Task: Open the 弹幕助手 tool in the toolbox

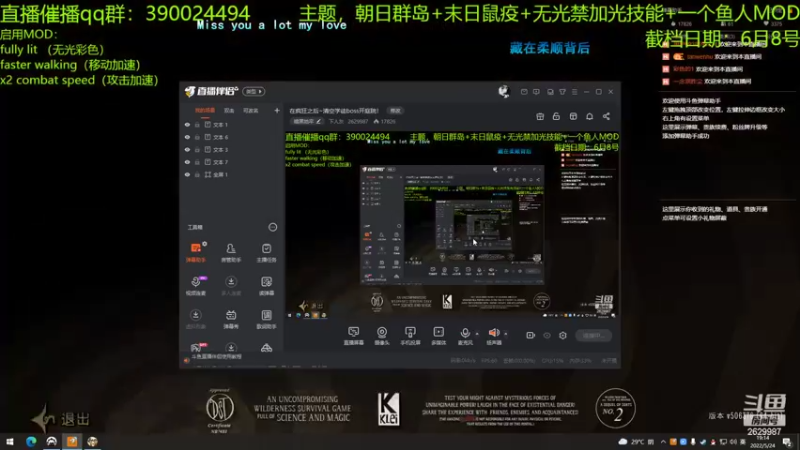Action: [195, 252]
